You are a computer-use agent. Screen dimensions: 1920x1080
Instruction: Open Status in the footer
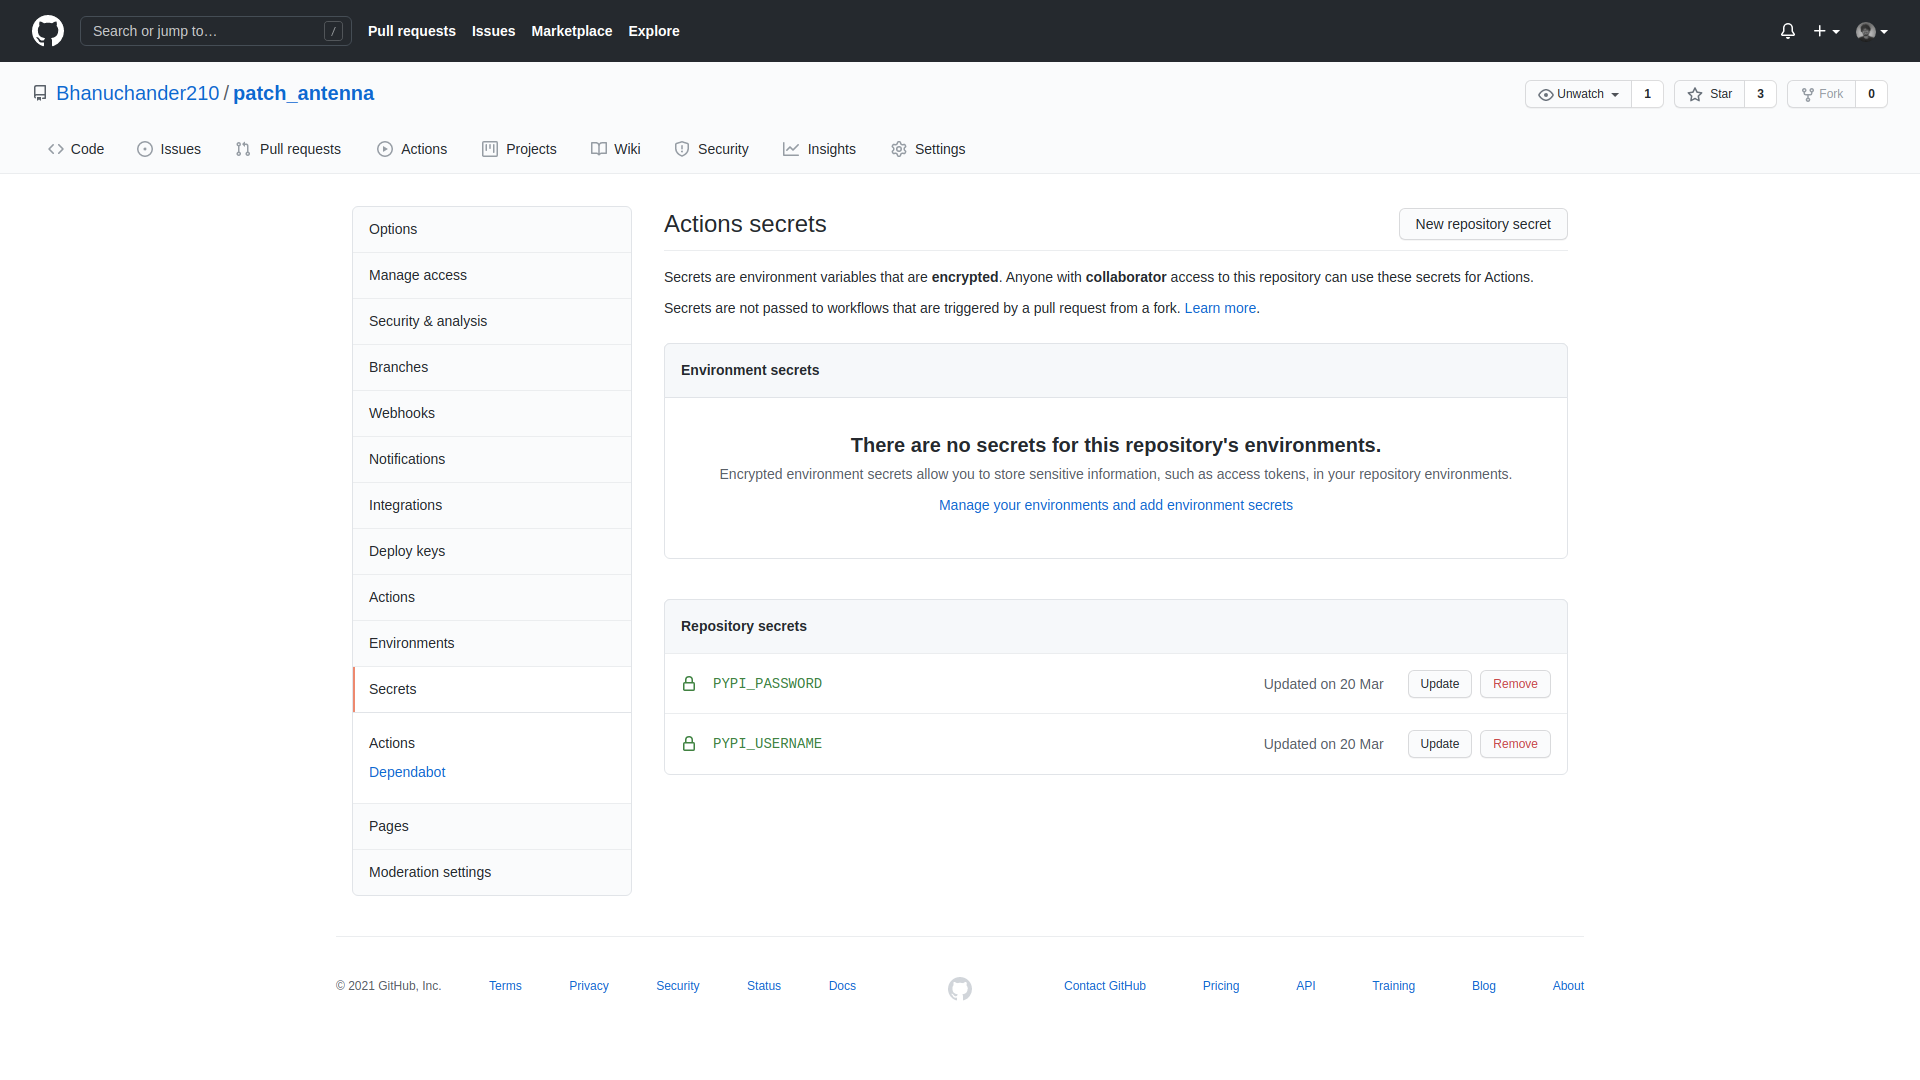(764, 986)
